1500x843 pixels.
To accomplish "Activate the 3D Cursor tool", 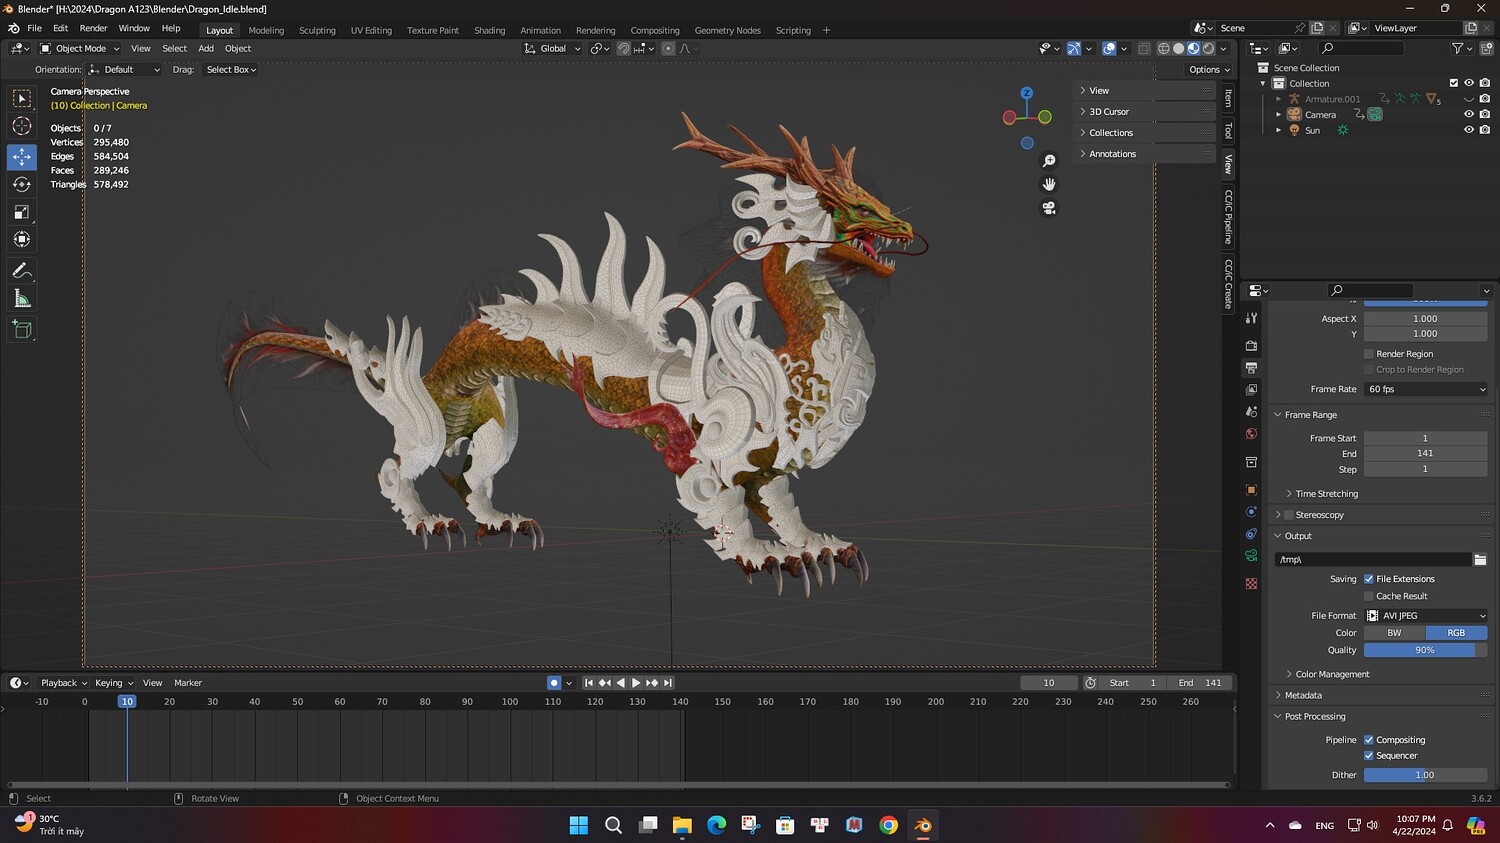I will (x=22, y=126).
